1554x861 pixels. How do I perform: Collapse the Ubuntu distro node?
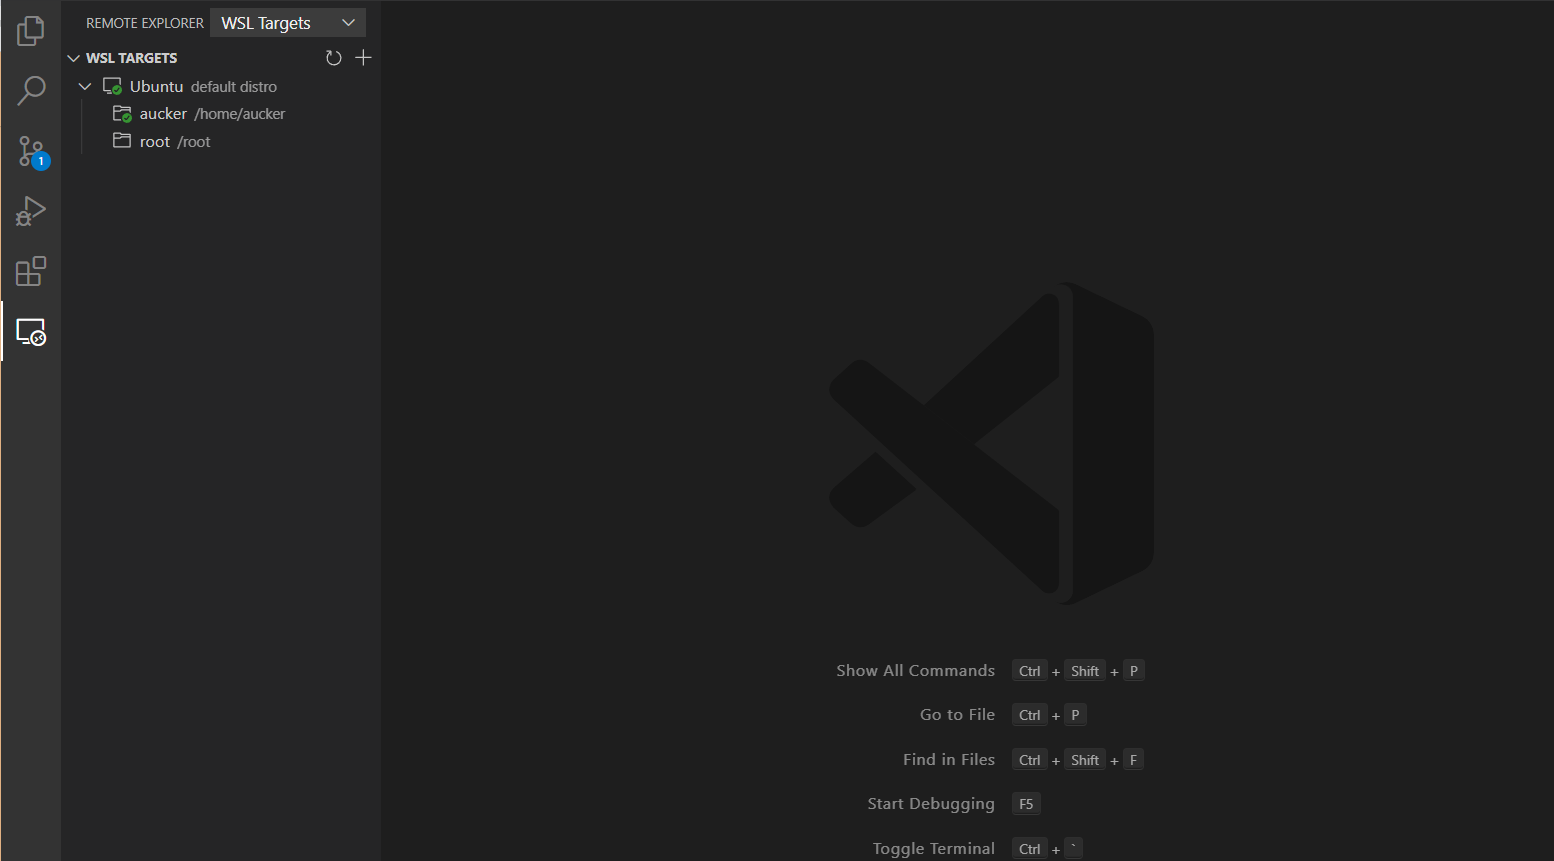pos(85,87)
